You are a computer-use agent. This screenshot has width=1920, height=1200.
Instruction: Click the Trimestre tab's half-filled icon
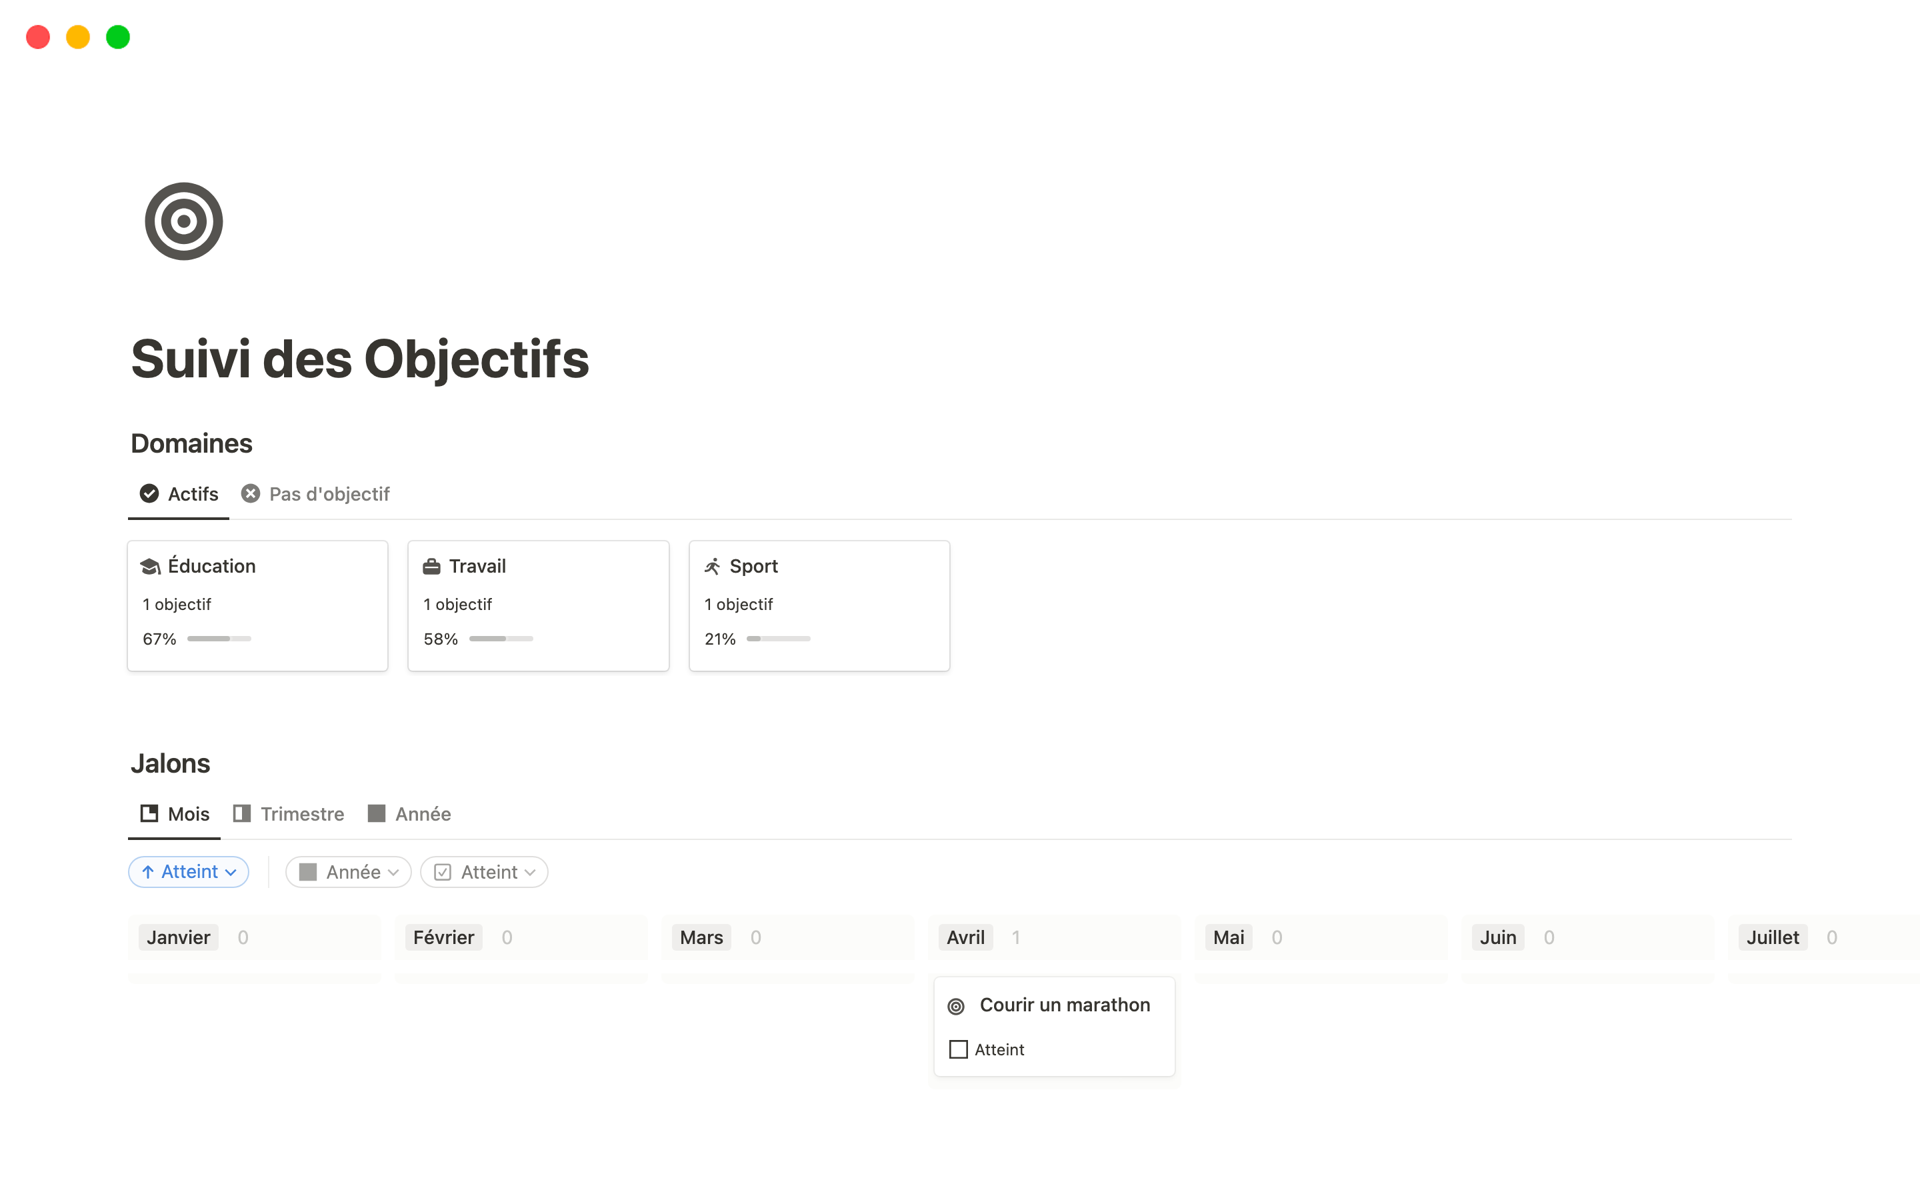coord(242,814)
